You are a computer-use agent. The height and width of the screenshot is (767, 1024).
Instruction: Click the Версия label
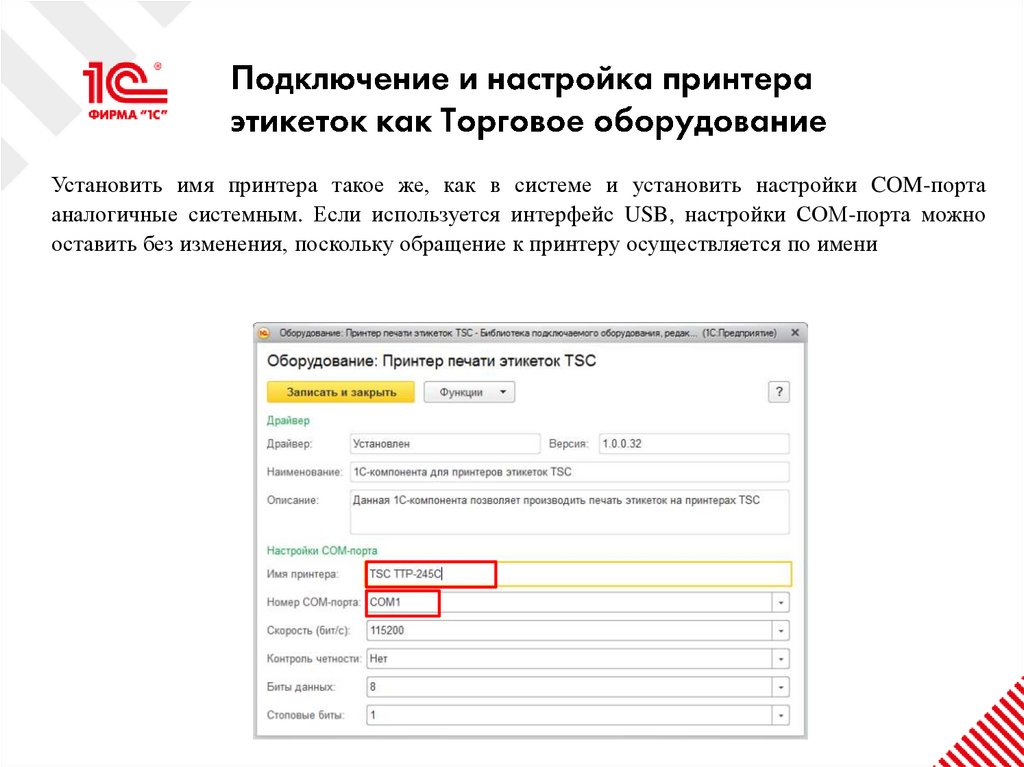click(x=569, y=444)
